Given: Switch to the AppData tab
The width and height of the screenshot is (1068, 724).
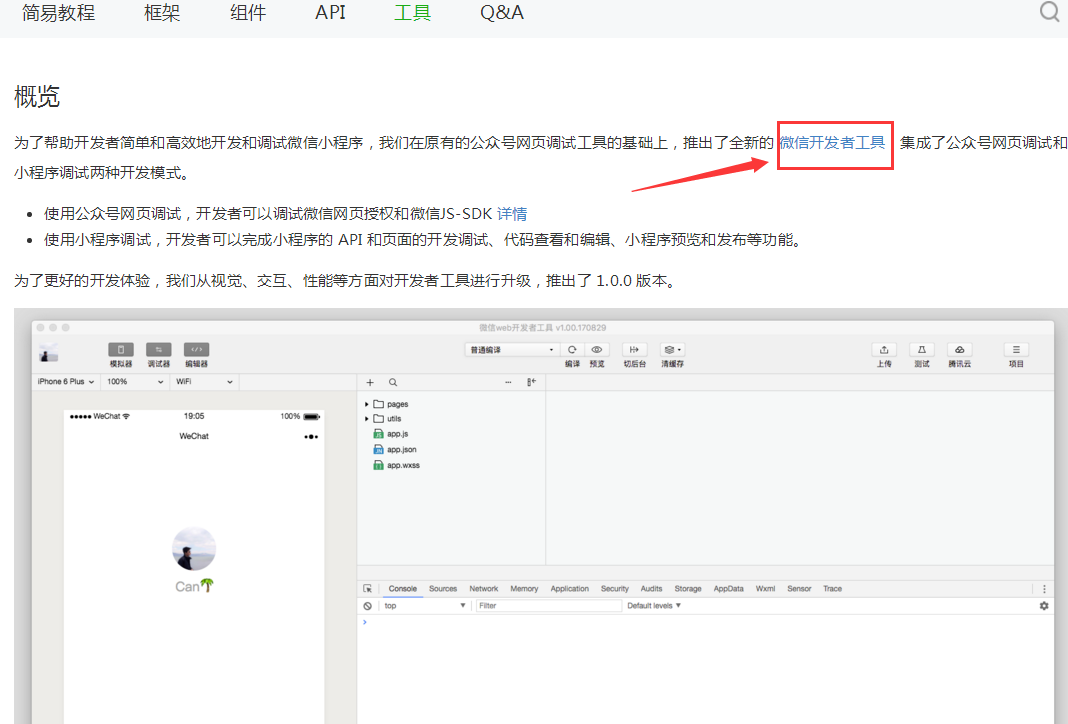Looking at the screenshot, I should click(x=728, y=588).
